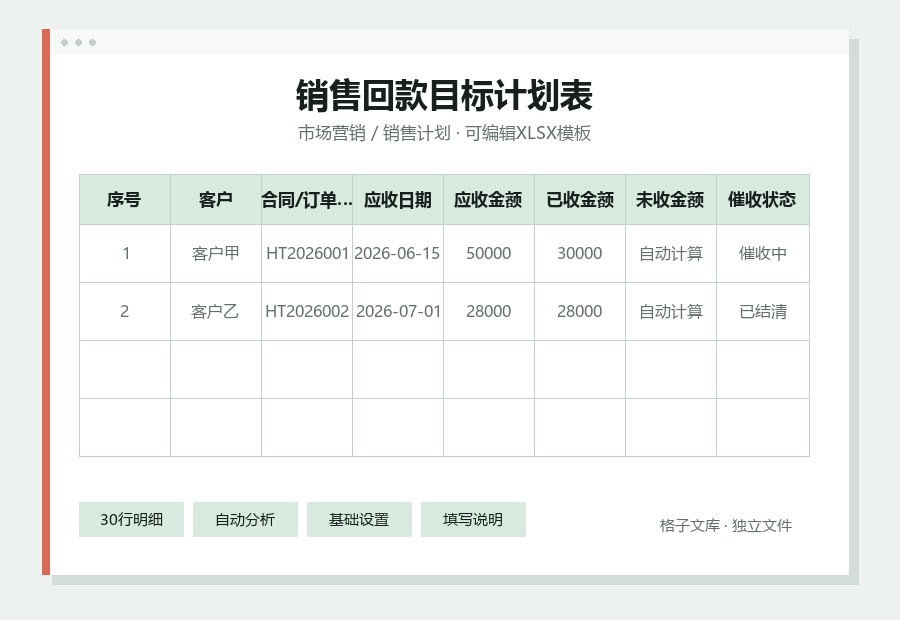Click the 自动分析 tag button
This screenshot has width=900, height=620.
[245, 520]
